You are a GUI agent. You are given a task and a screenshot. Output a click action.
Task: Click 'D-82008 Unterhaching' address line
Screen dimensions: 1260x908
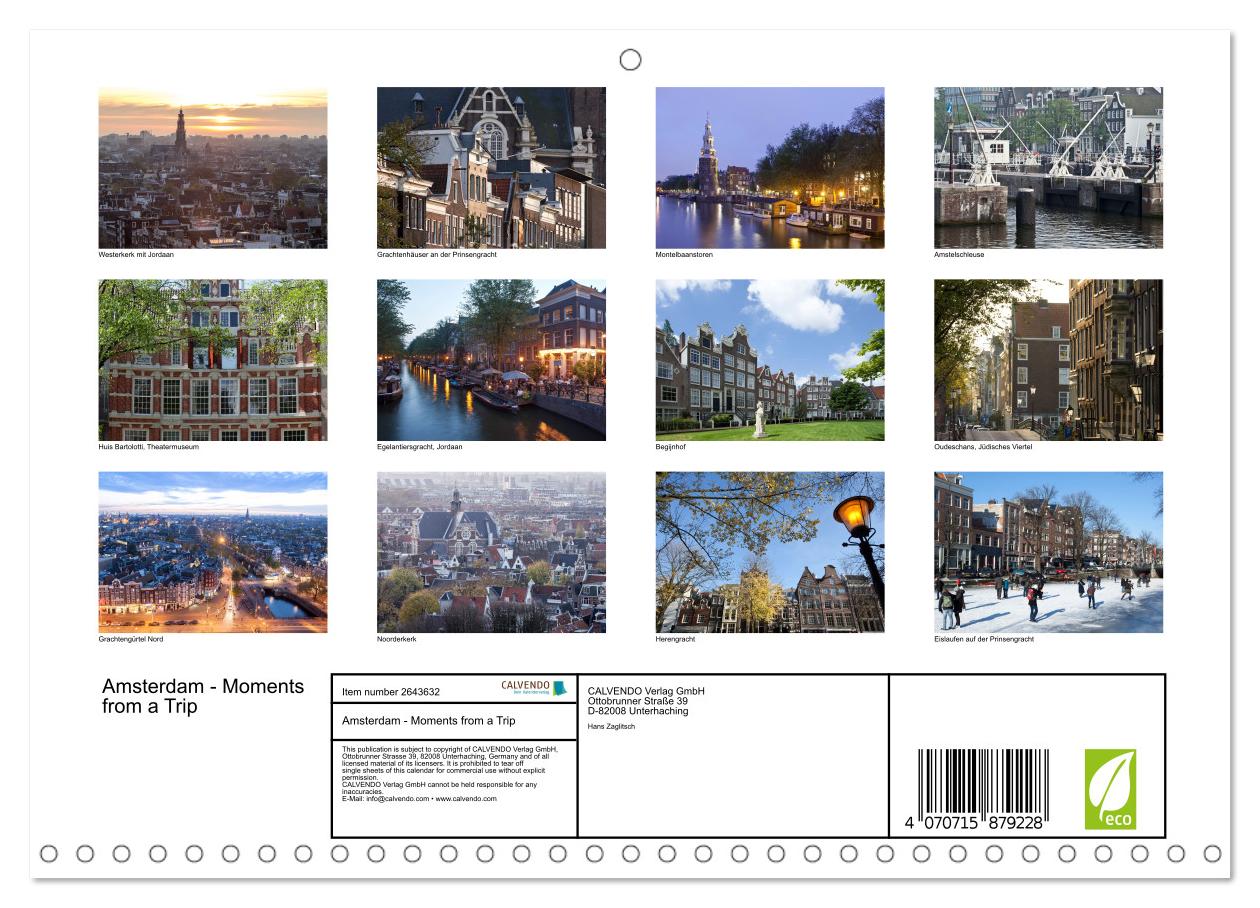(638, 711)
